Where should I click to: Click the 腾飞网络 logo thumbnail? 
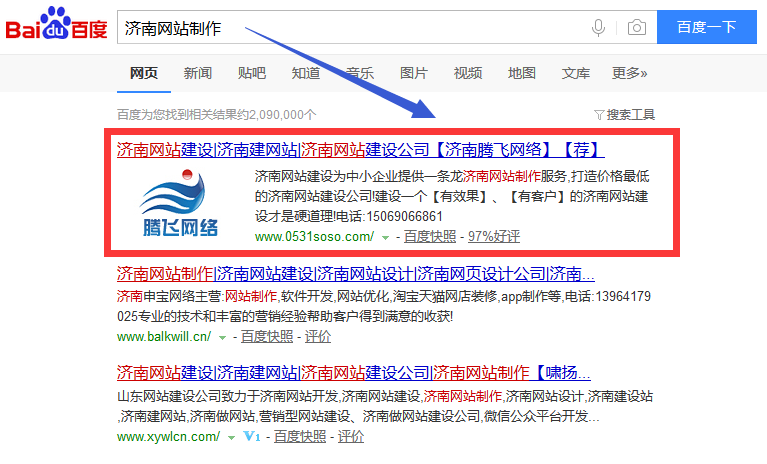click(x=180, y=203)
